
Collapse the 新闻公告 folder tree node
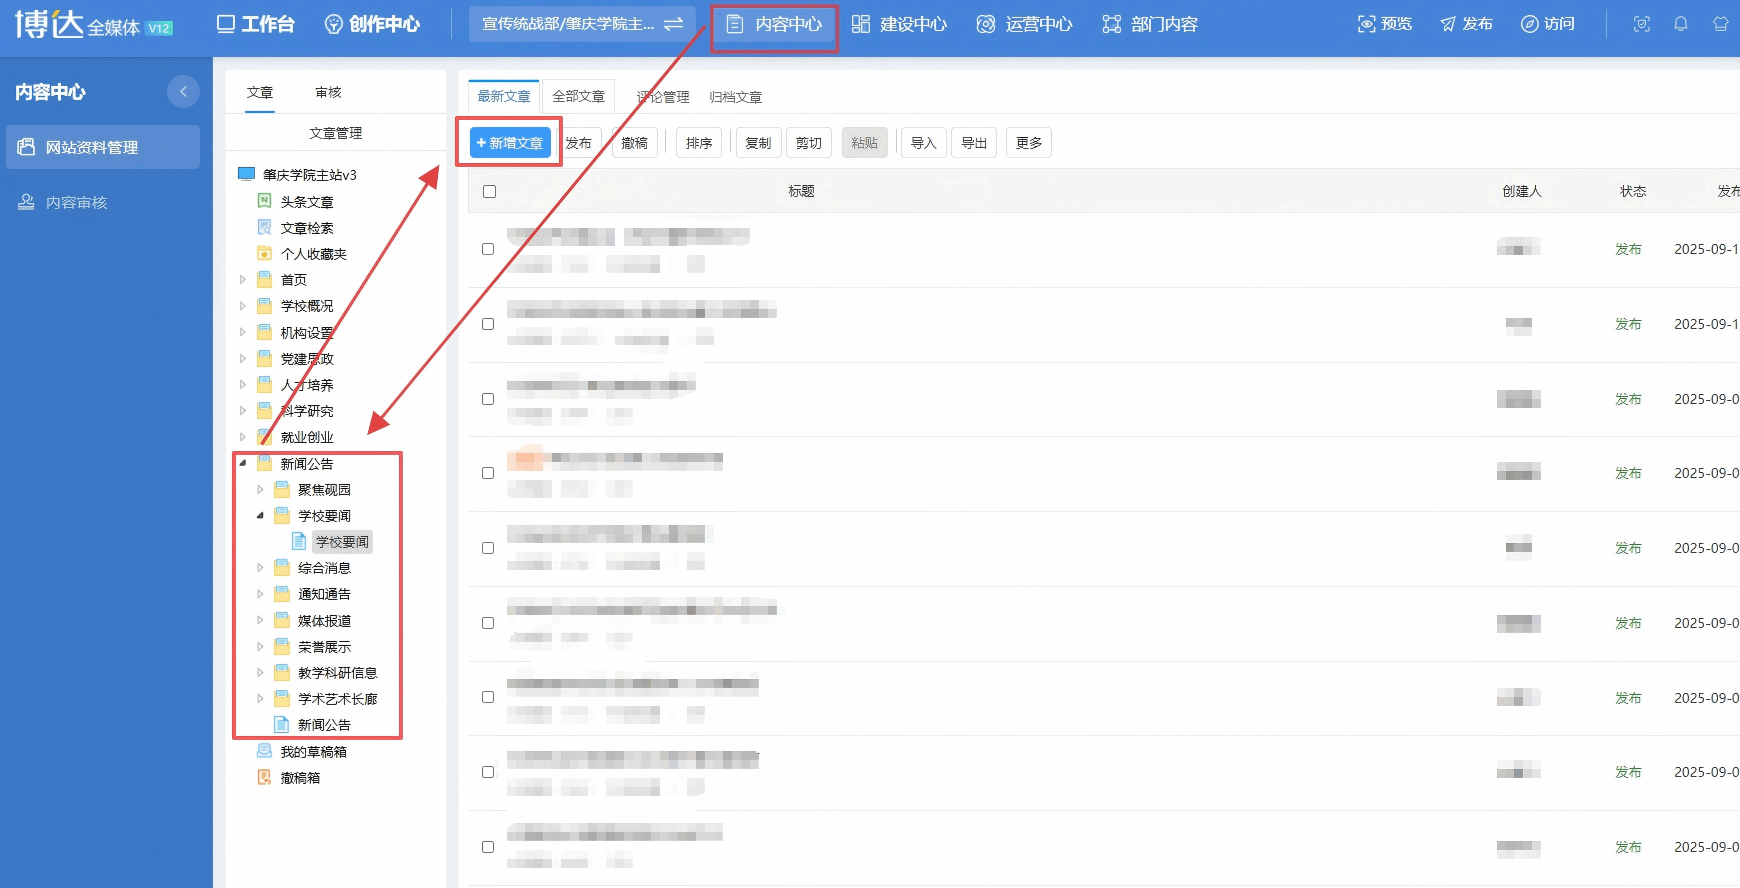tap(243, 463)
